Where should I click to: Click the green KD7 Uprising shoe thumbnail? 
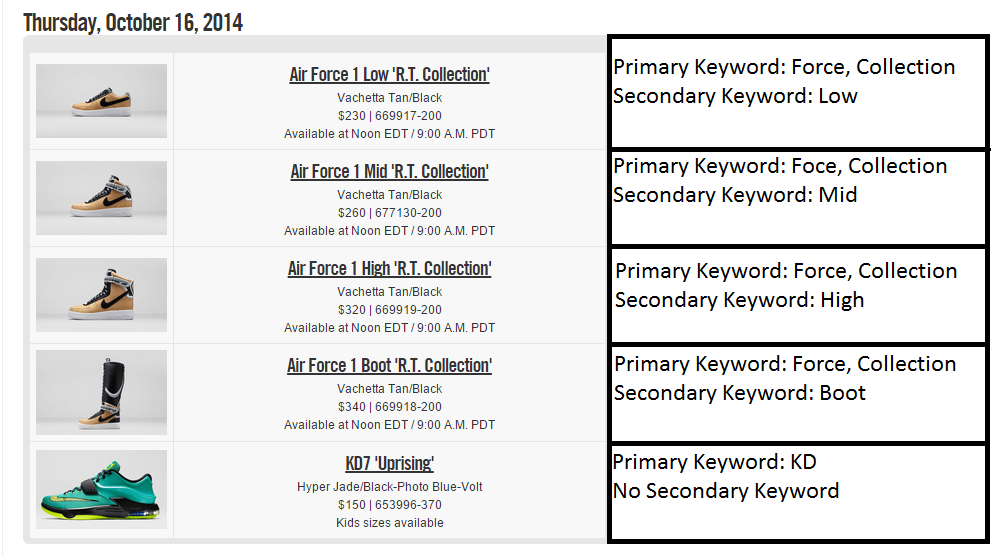coord(101,490)
